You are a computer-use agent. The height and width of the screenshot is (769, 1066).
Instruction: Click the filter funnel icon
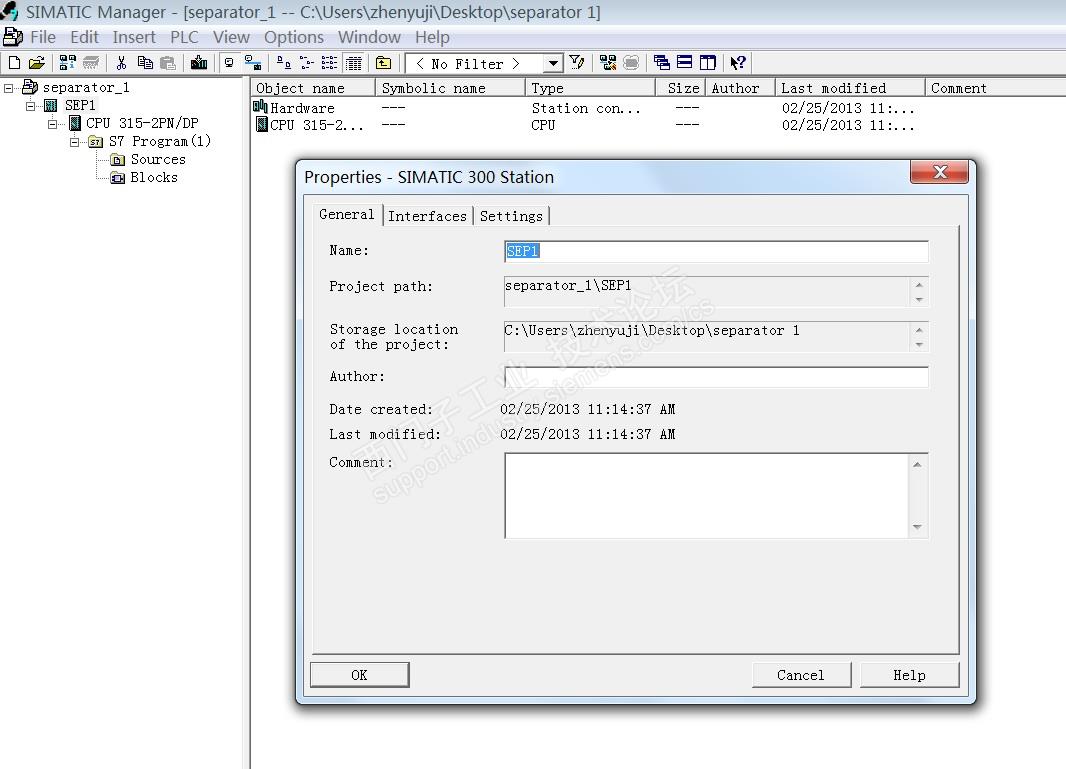click(577, 63)
